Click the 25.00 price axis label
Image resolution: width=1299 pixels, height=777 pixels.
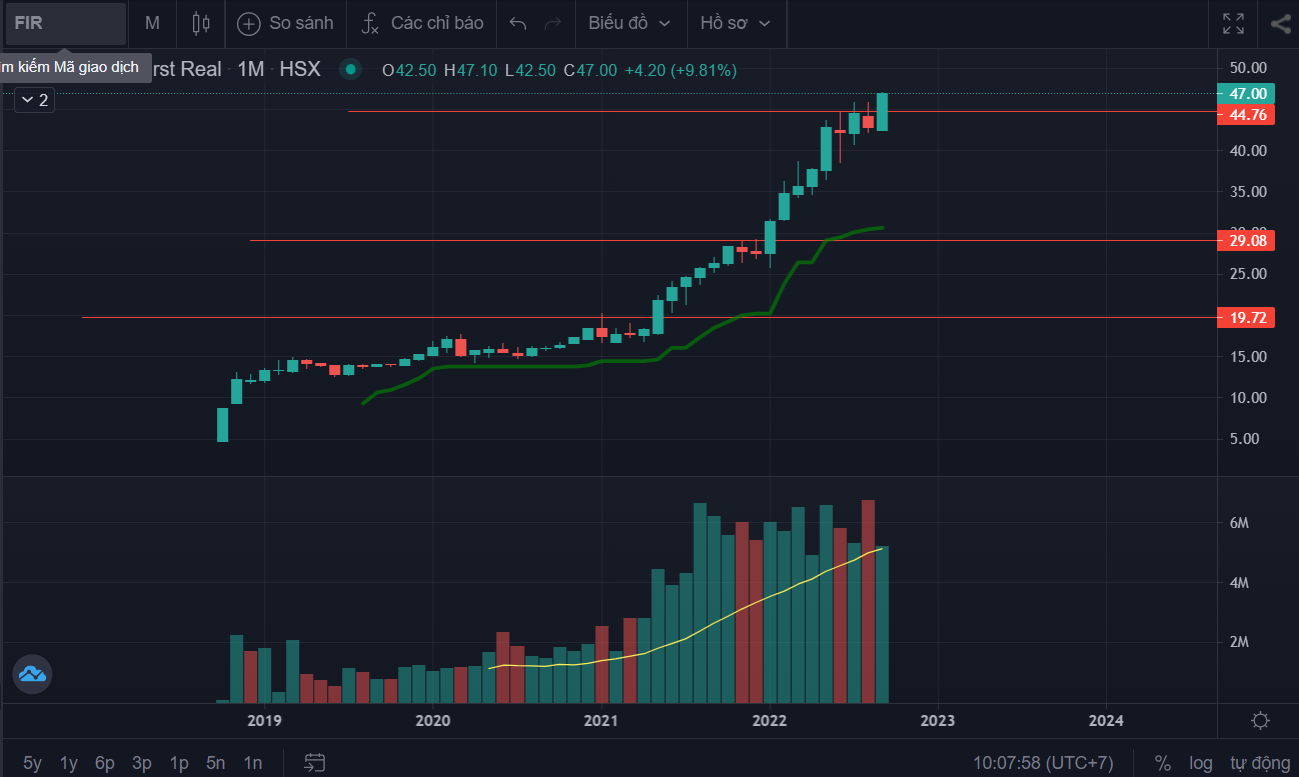coord(1249,273)
